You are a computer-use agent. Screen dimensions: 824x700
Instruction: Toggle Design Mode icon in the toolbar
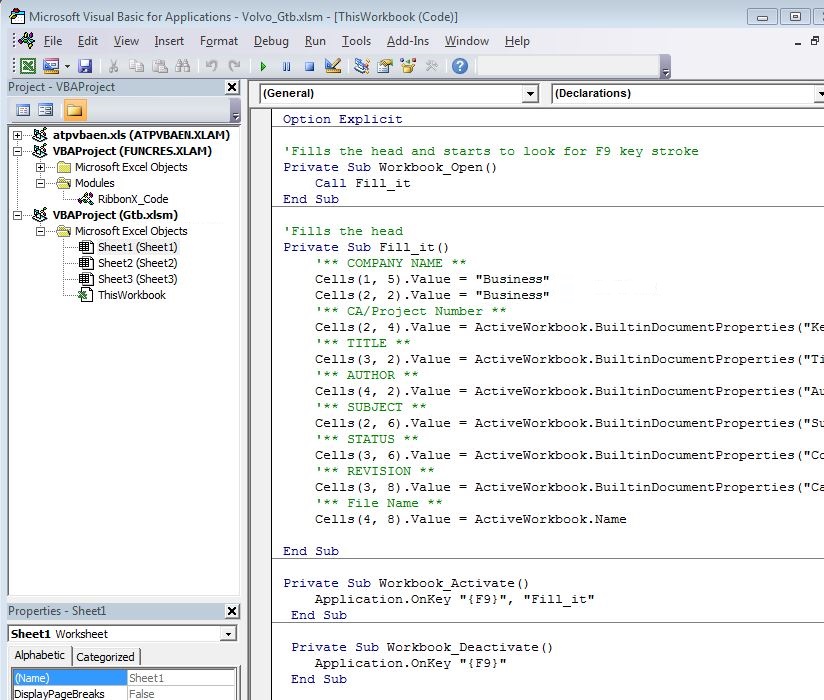tap(334, 66)
